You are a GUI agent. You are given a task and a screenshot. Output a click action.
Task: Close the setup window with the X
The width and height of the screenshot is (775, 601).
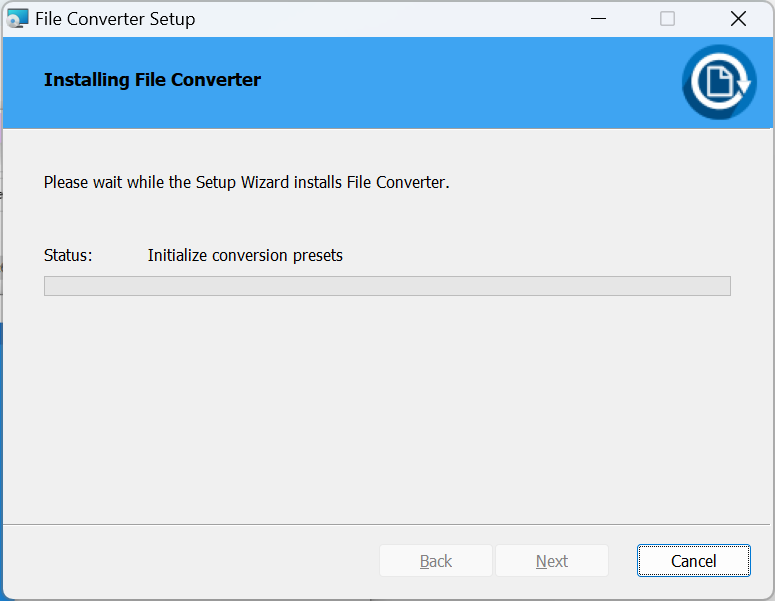[738, 19]
